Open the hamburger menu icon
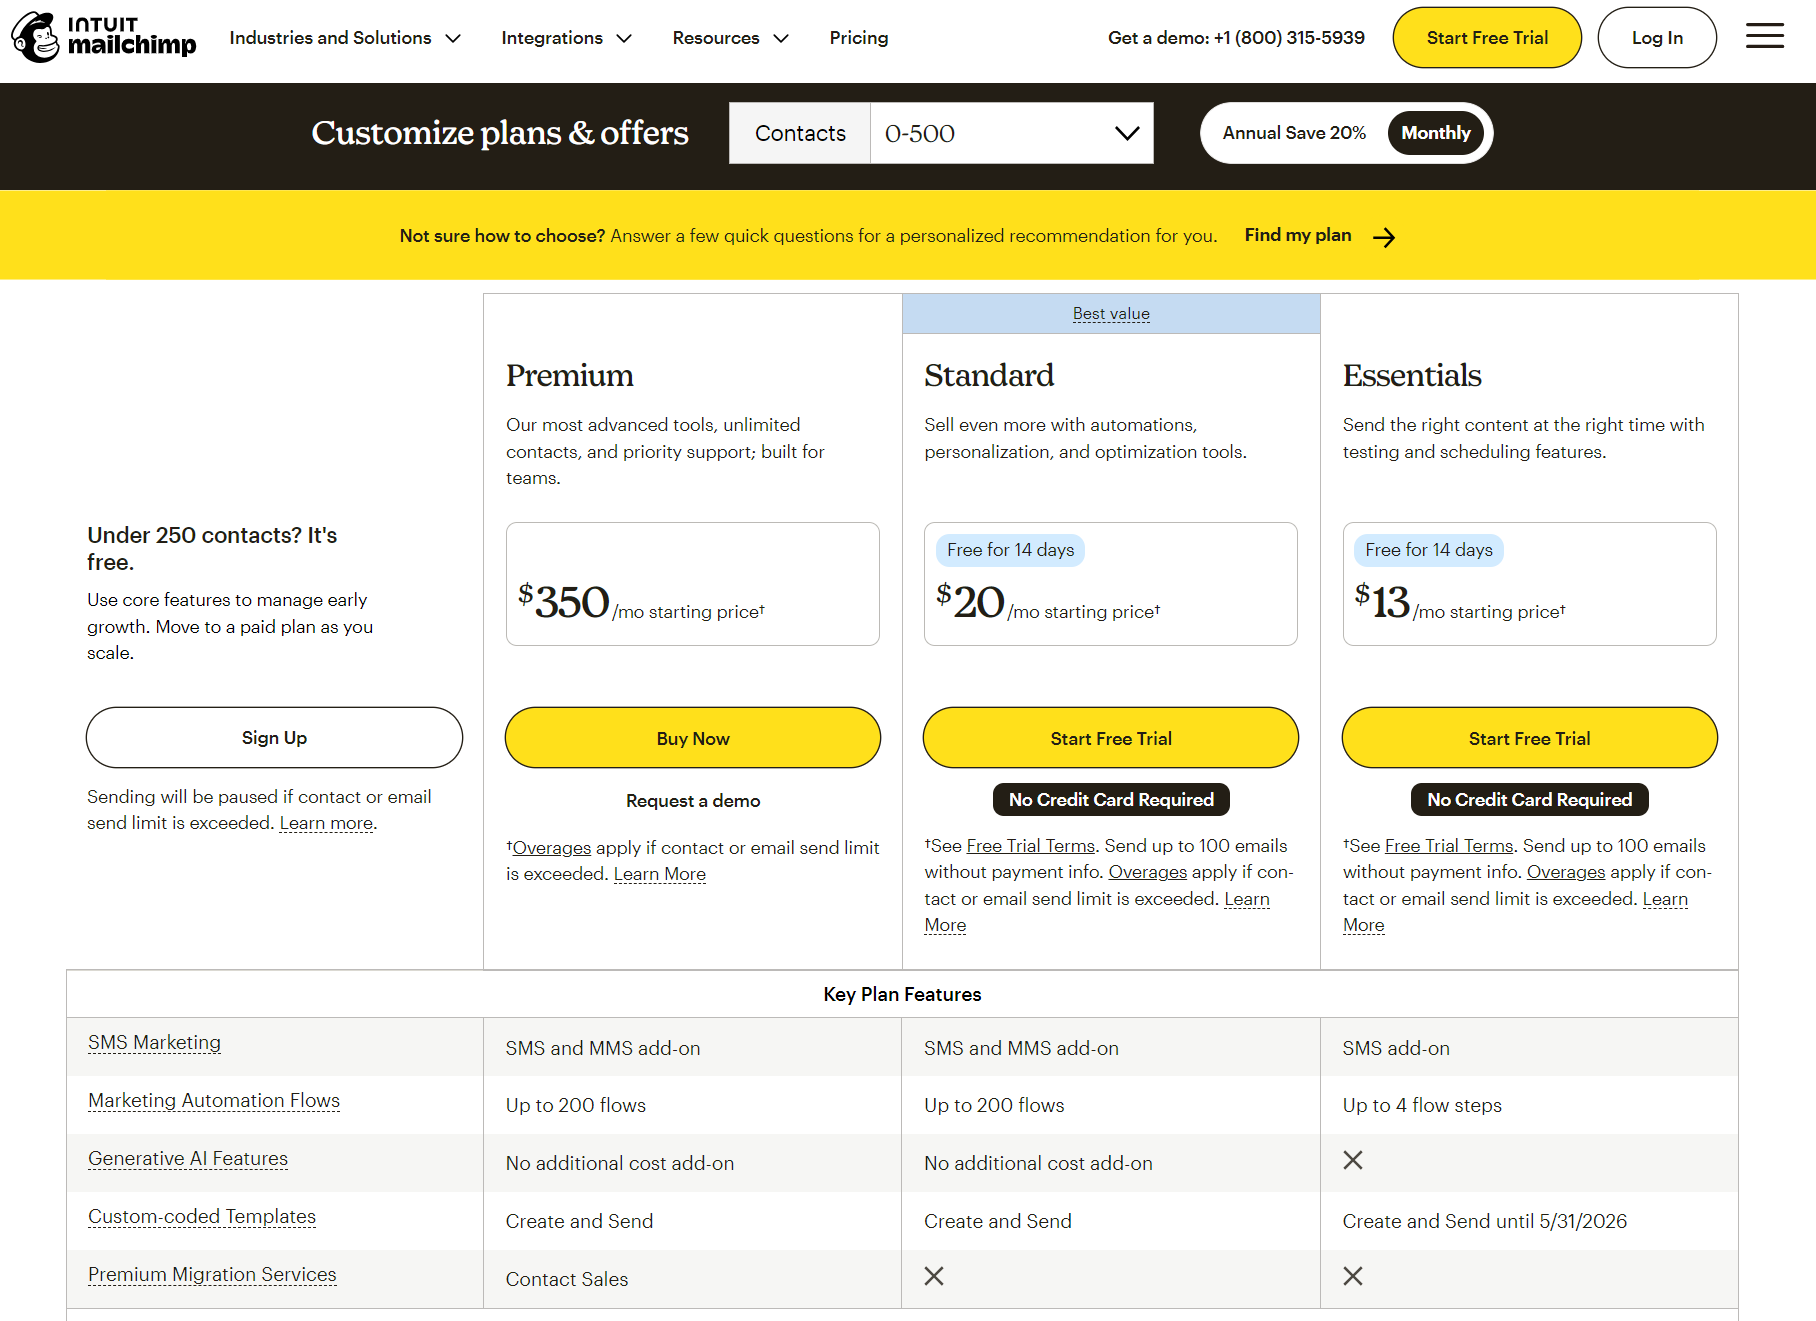 [x=1765, y=37]
